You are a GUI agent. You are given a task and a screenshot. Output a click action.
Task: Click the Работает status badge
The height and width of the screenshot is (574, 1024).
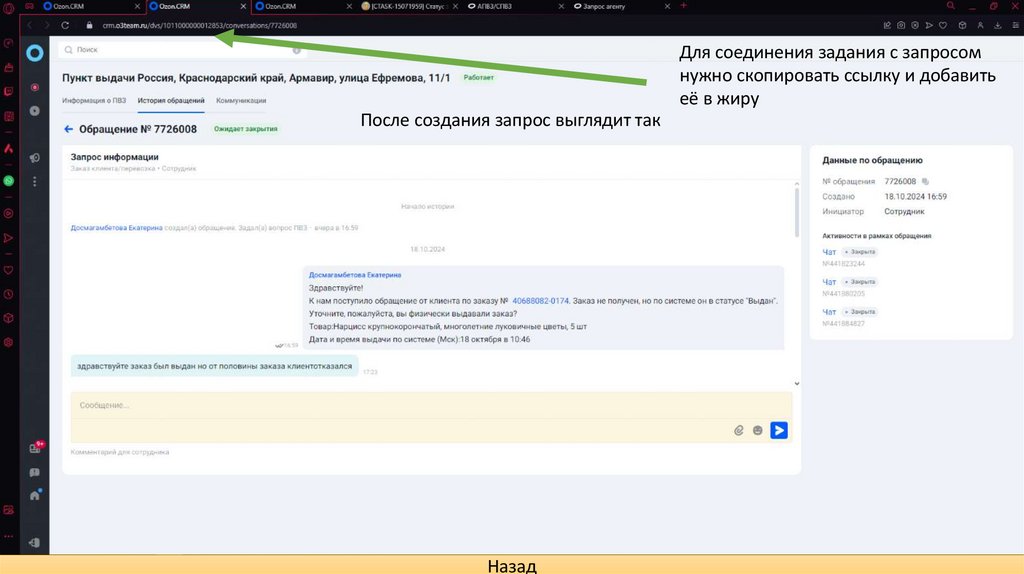479,77
